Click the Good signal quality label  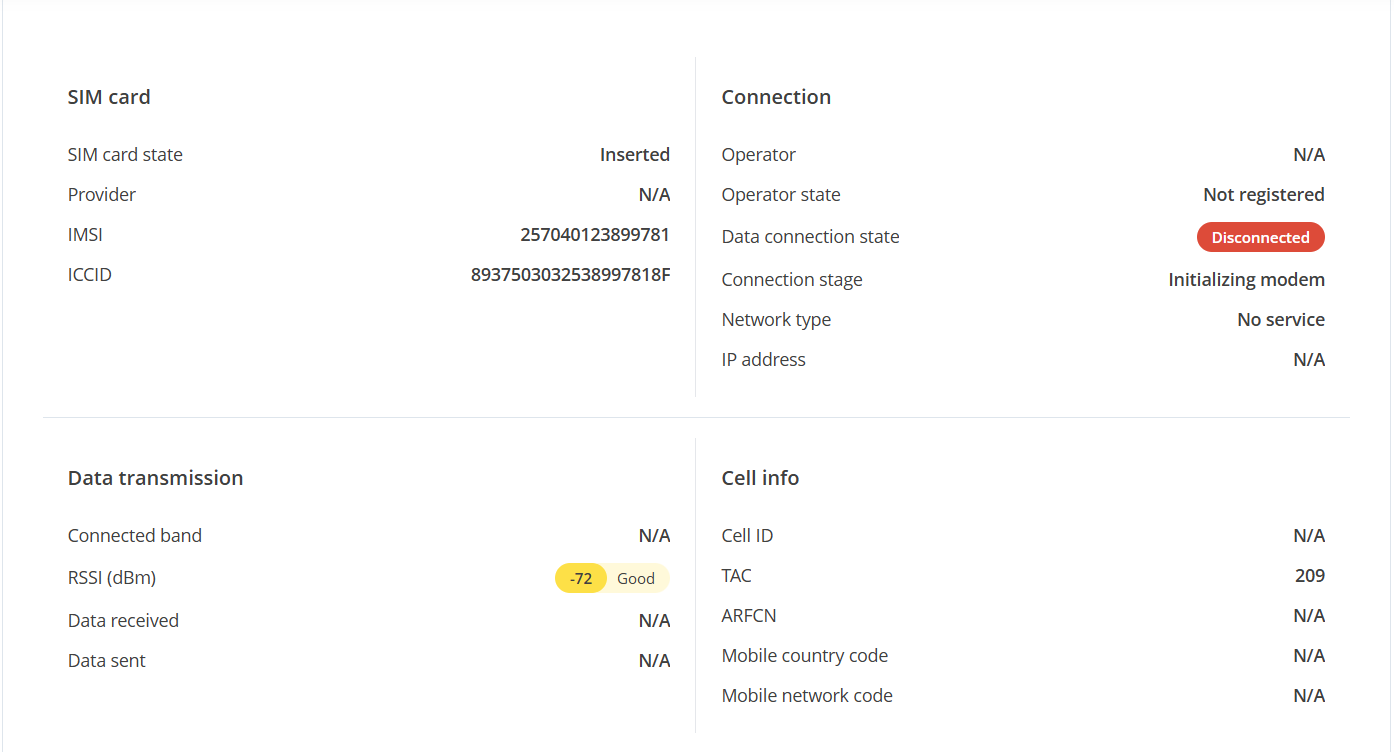[x=636, y=579]
